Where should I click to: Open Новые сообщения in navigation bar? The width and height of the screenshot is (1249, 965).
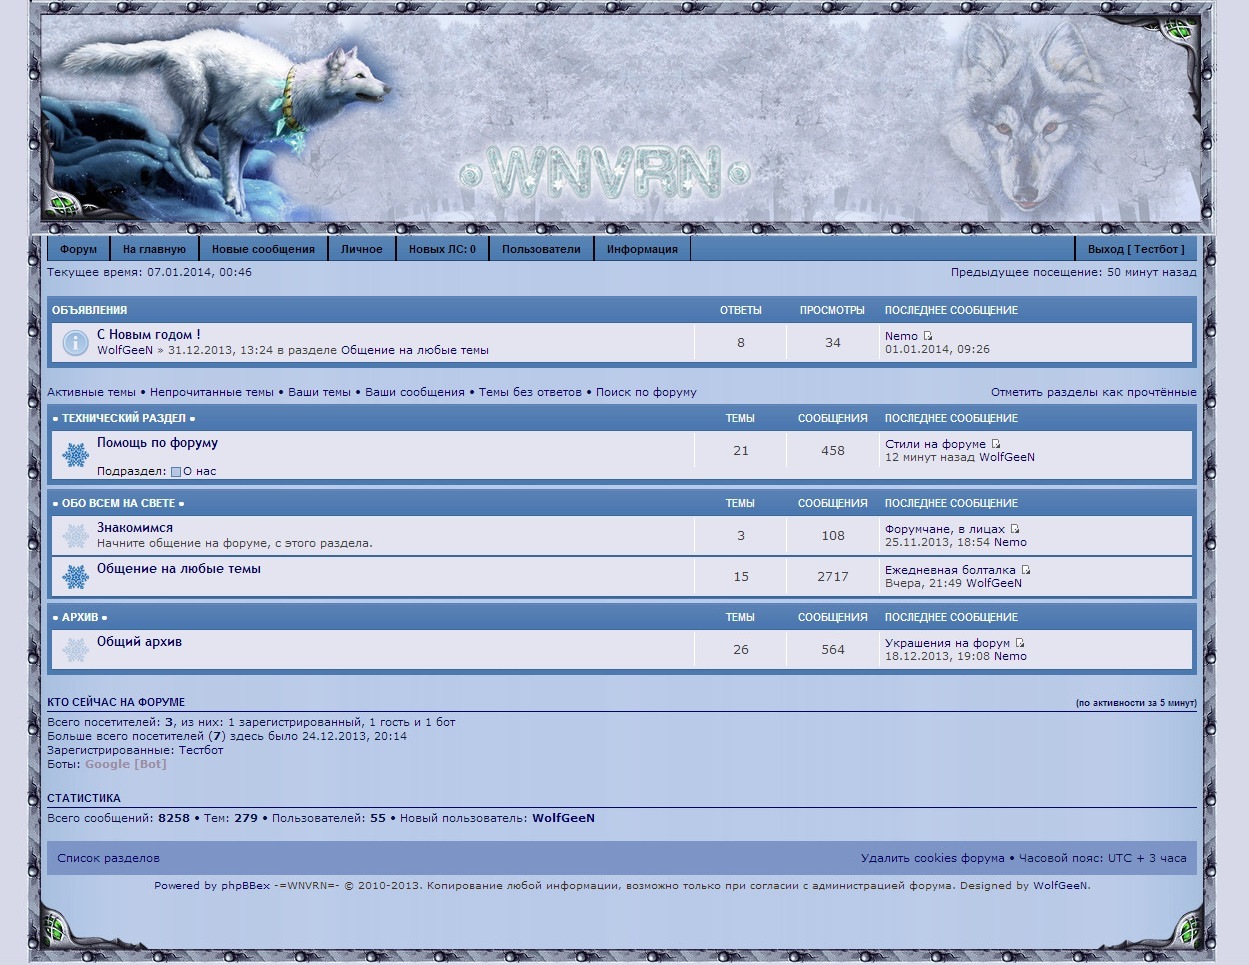pyautogui.click(x=263, y=249)
